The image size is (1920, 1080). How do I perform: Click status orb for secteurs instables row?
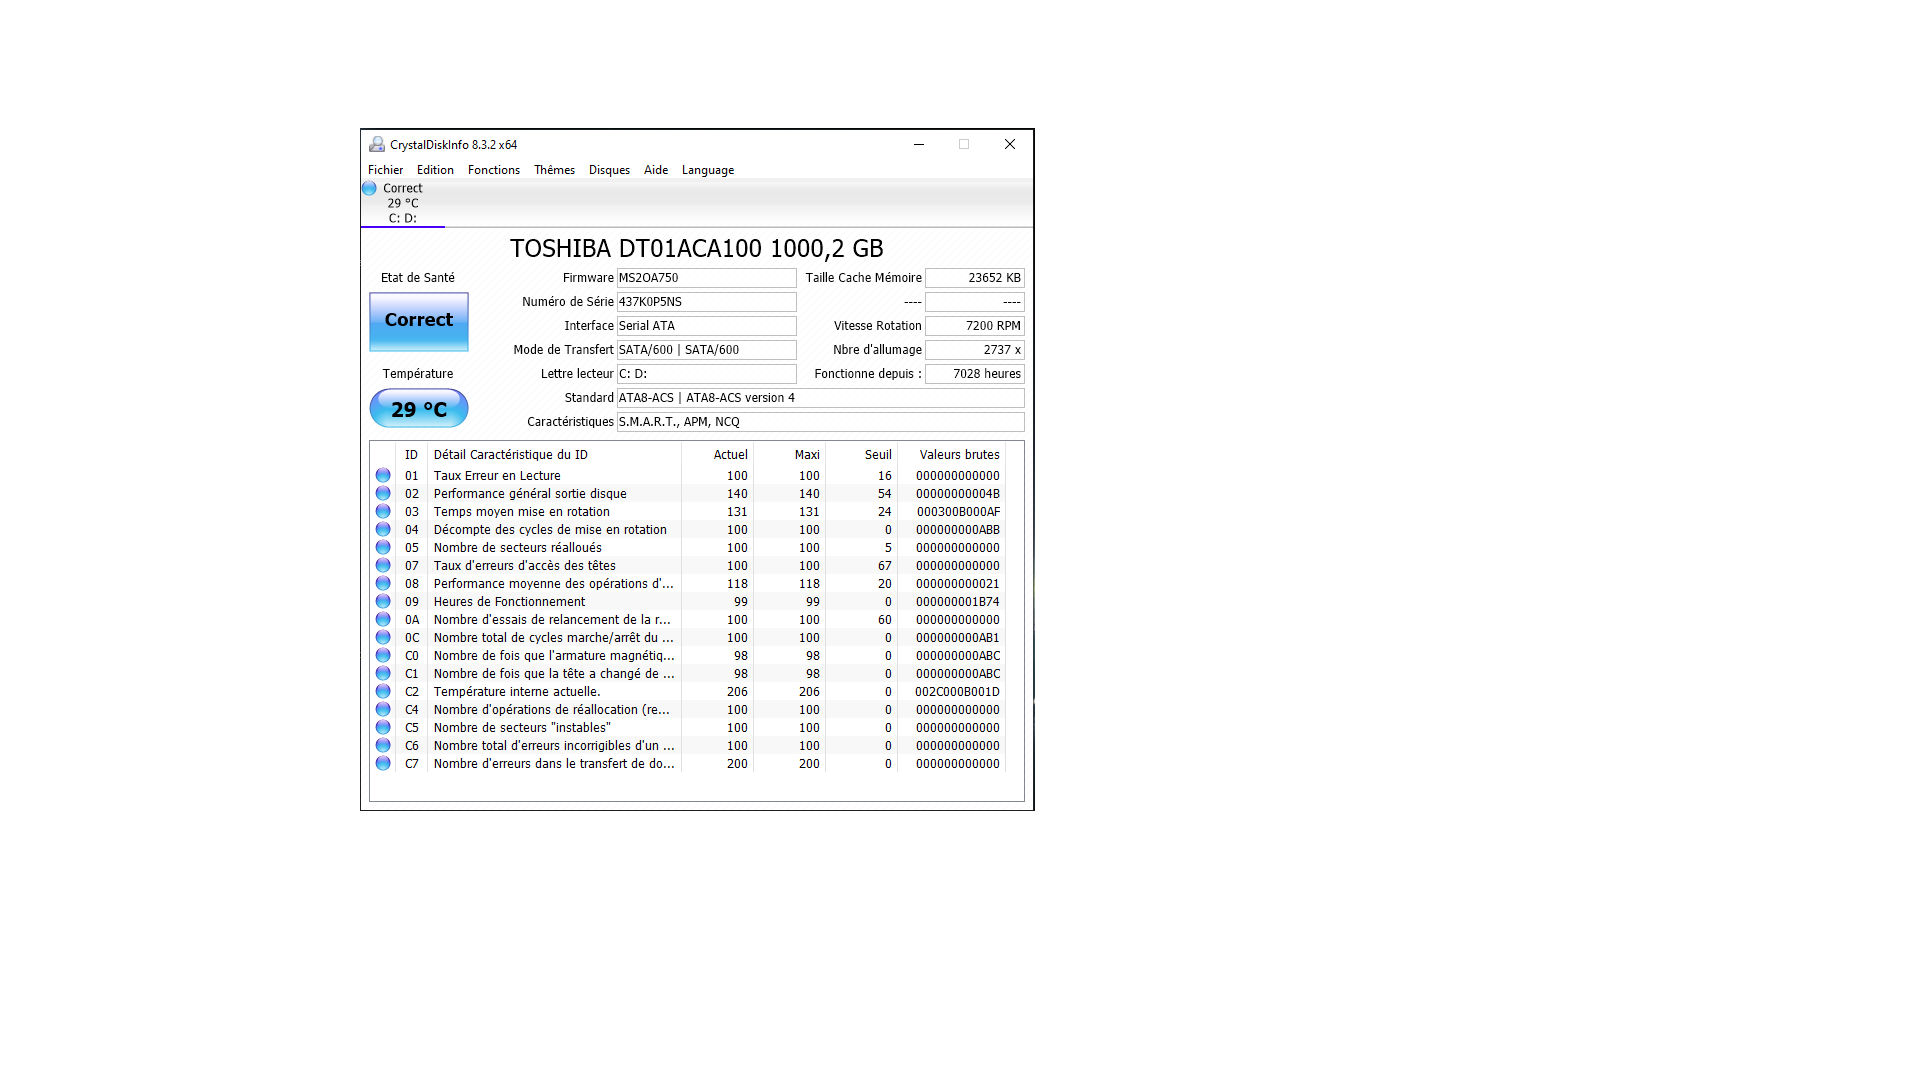pos(383,728)
